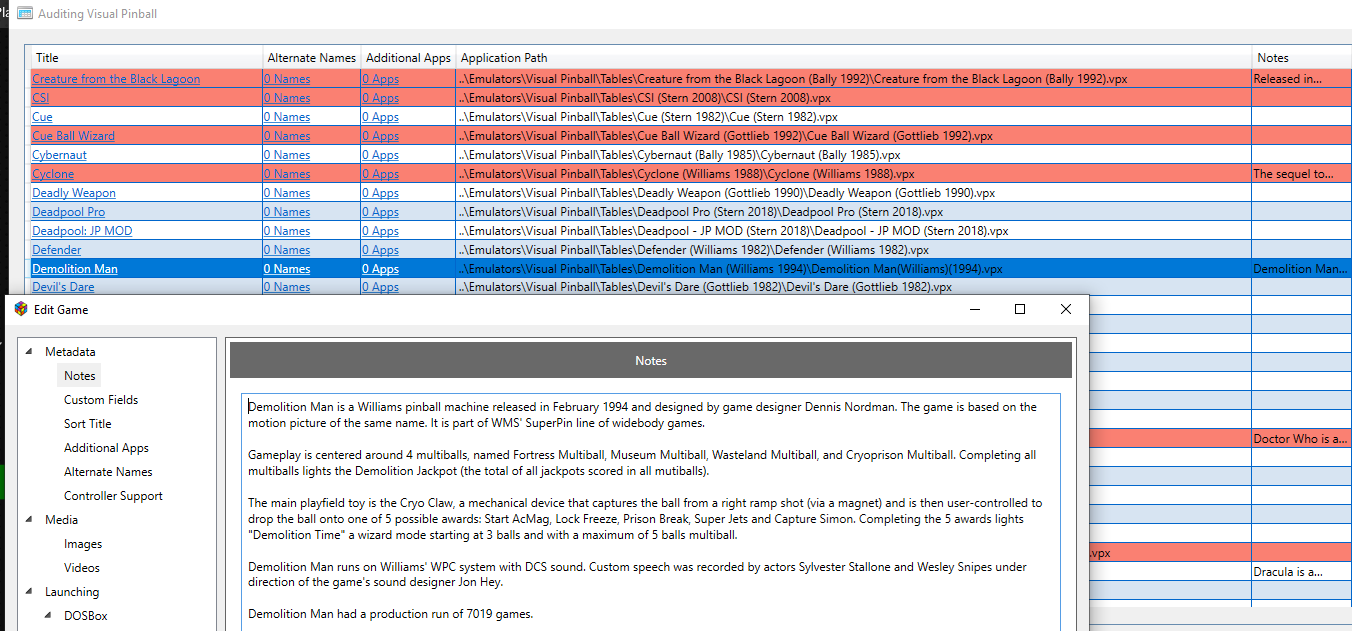Select the Launching tree heading
Viewport: 1352px width, 631px height.
coord(72,592)
